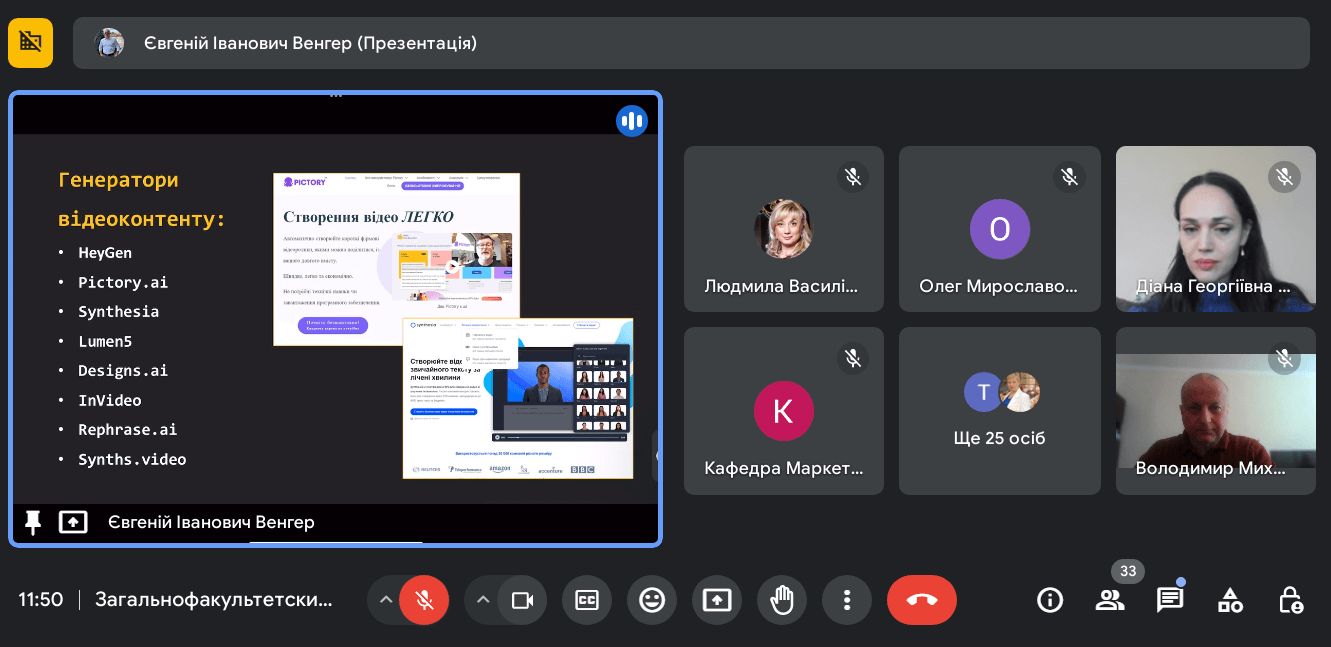
Task: Click the Synthesia bullet on the slide
Action: tap(119, 312)
